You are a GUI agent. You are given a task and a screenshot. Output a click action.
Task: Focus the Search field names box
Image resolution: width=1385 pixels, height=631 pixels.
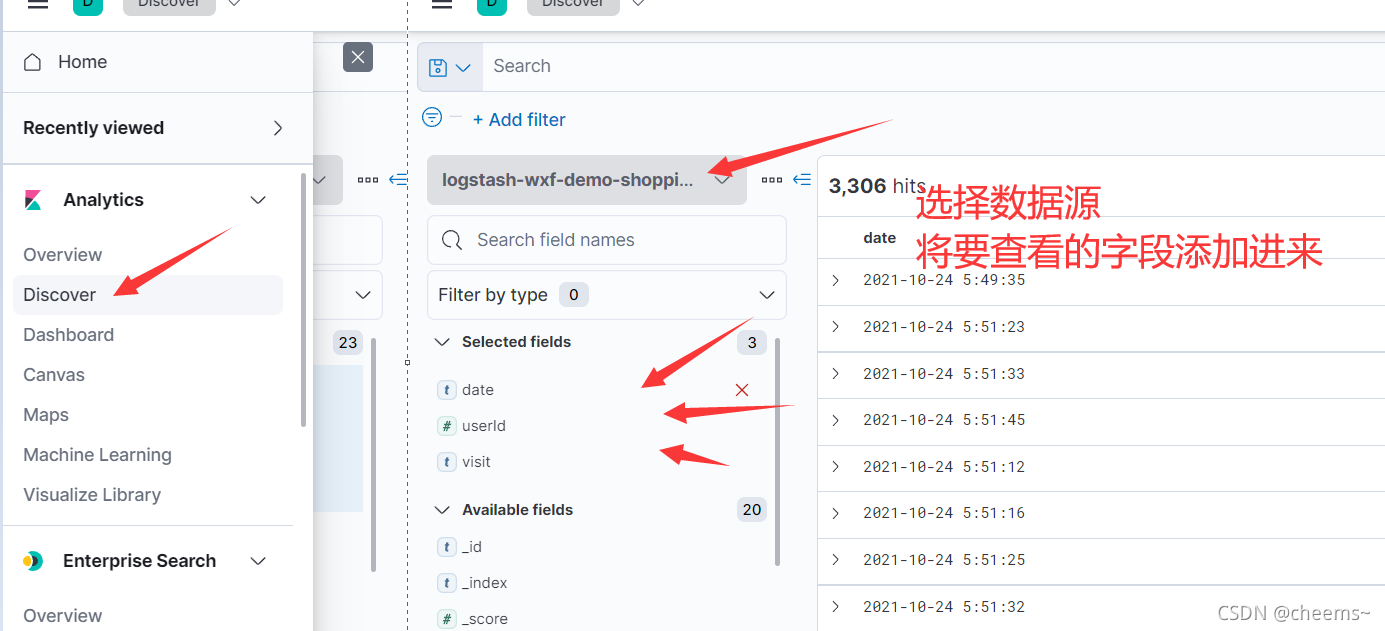point(607,240)
